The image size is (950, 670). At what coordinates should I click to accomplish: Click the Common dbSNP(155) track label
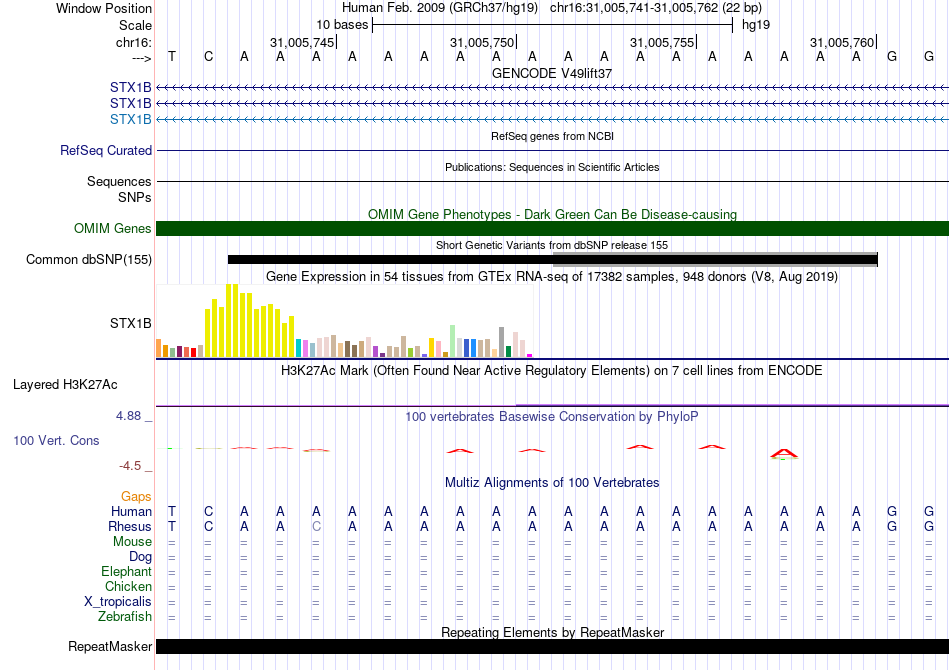[x=89, y=260]
